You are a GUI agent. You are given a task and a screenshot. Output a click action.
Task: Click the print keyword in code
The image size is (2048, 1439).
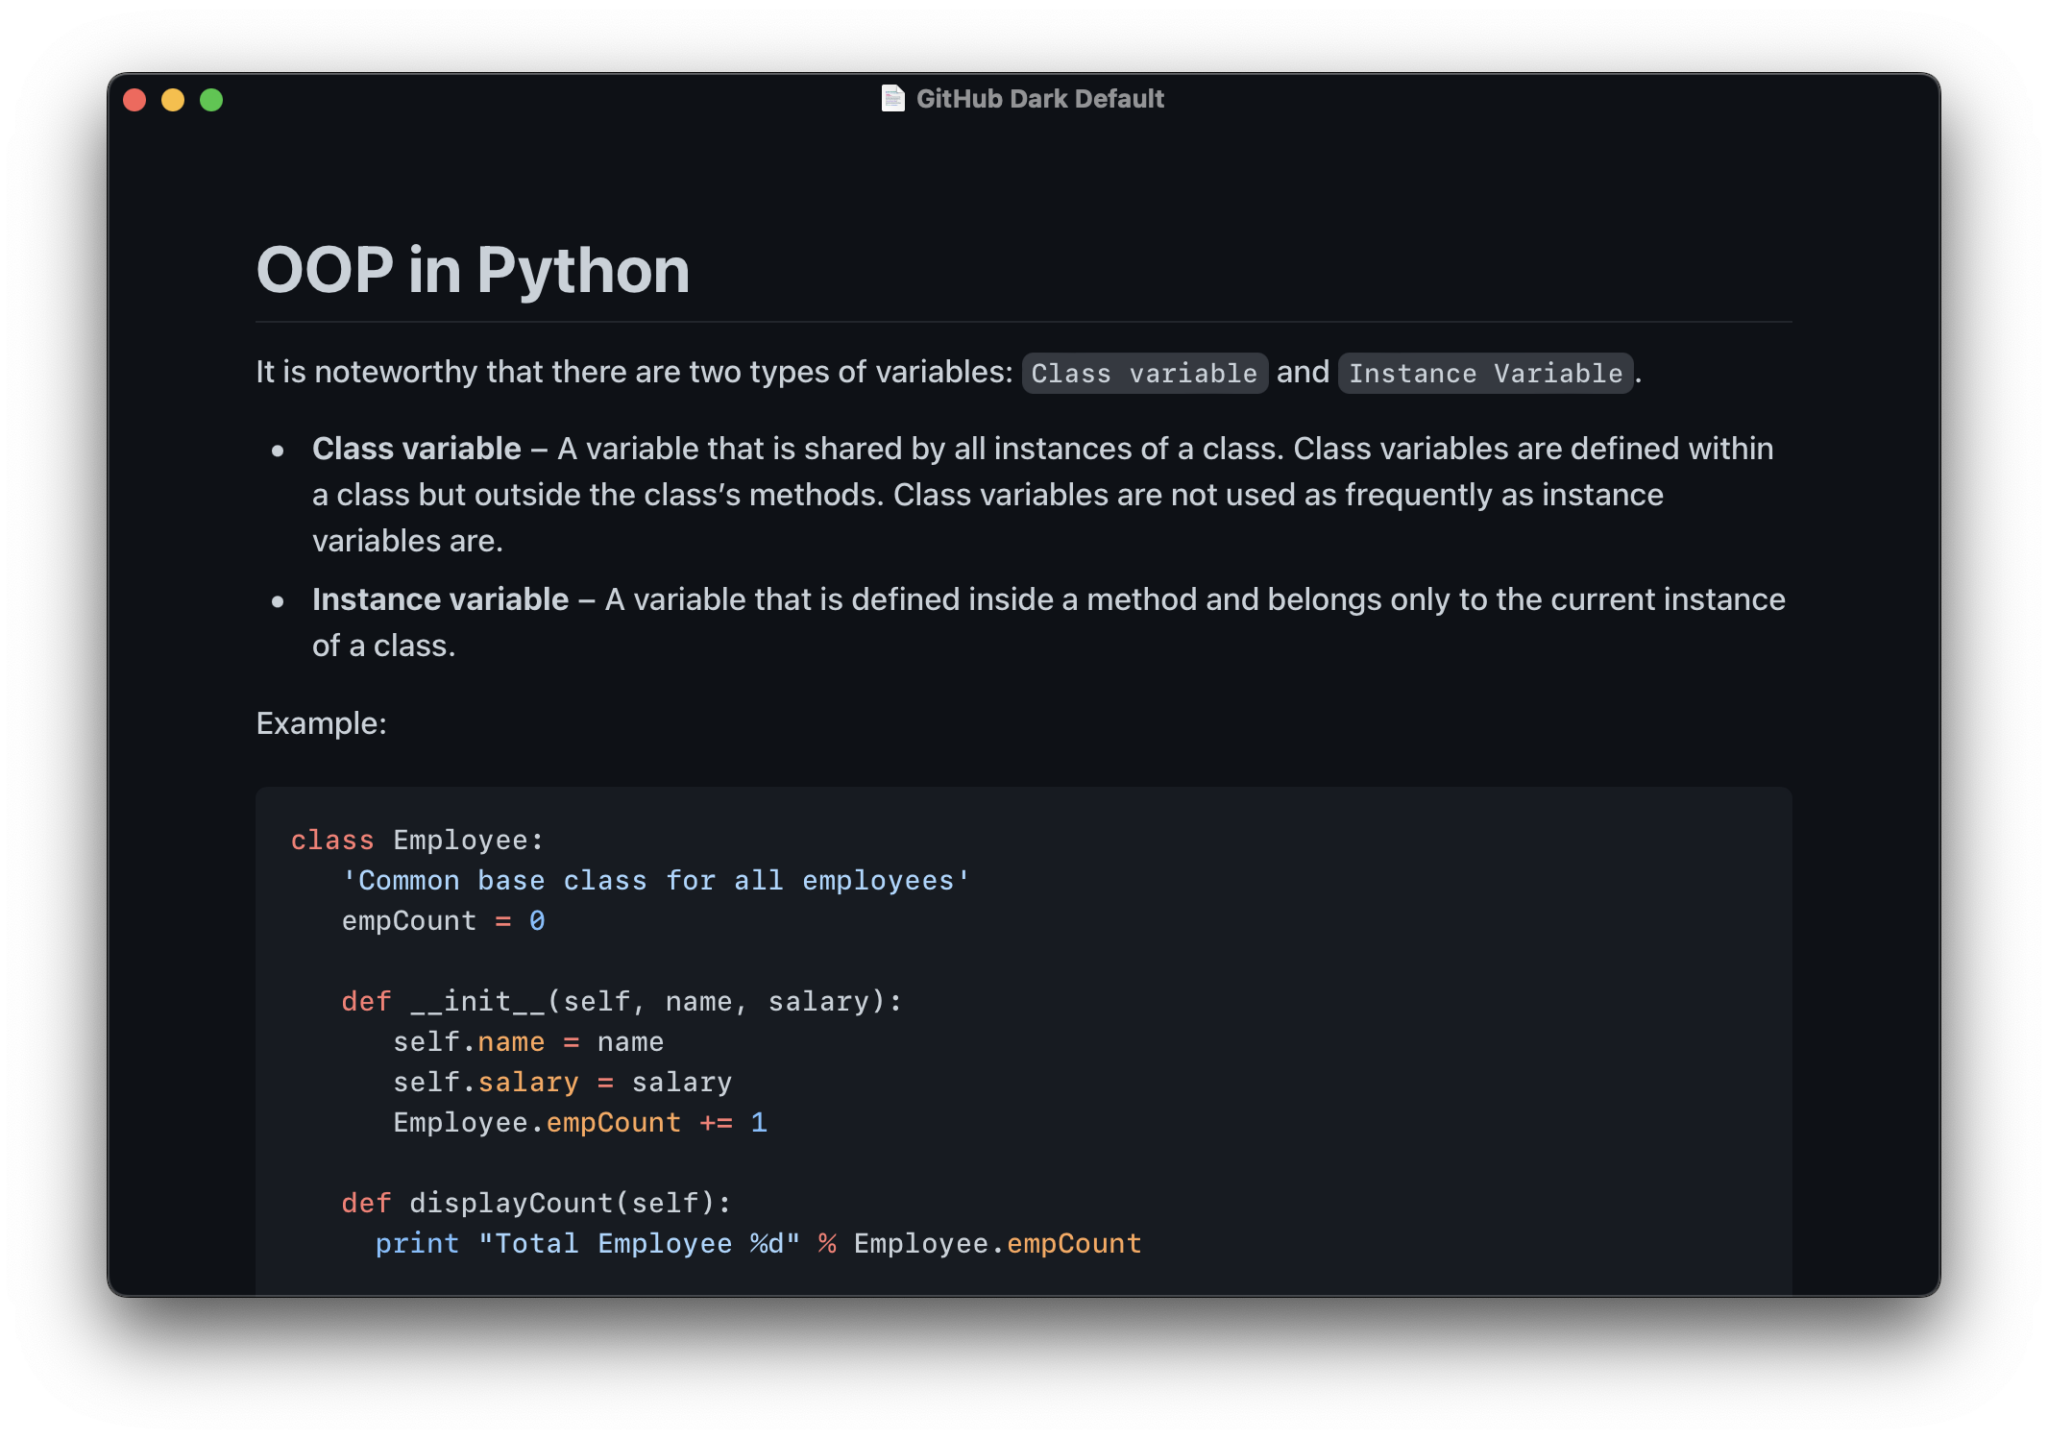[x=417, y=1243]
